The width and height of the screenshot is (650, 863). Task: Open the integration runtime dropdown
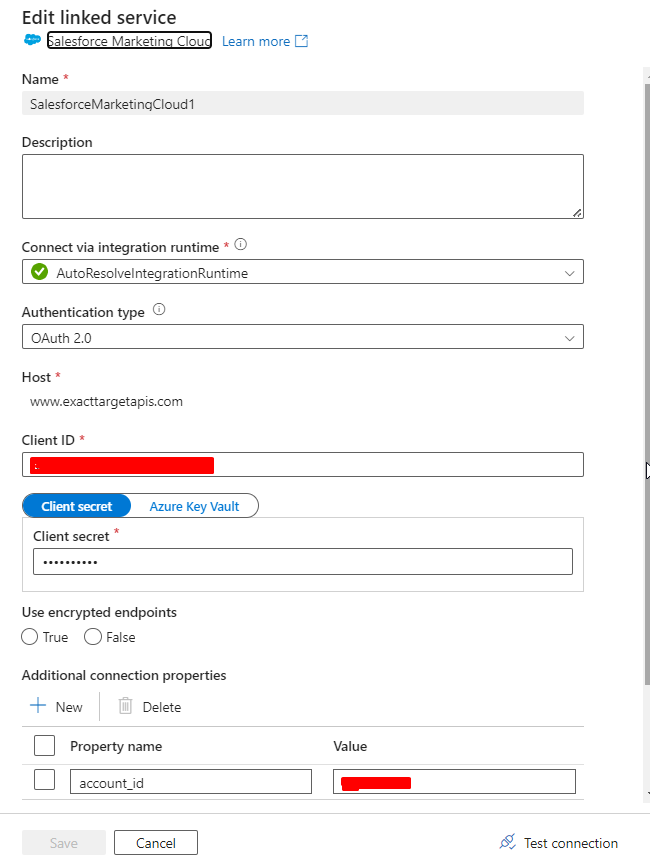pos(570,271)
